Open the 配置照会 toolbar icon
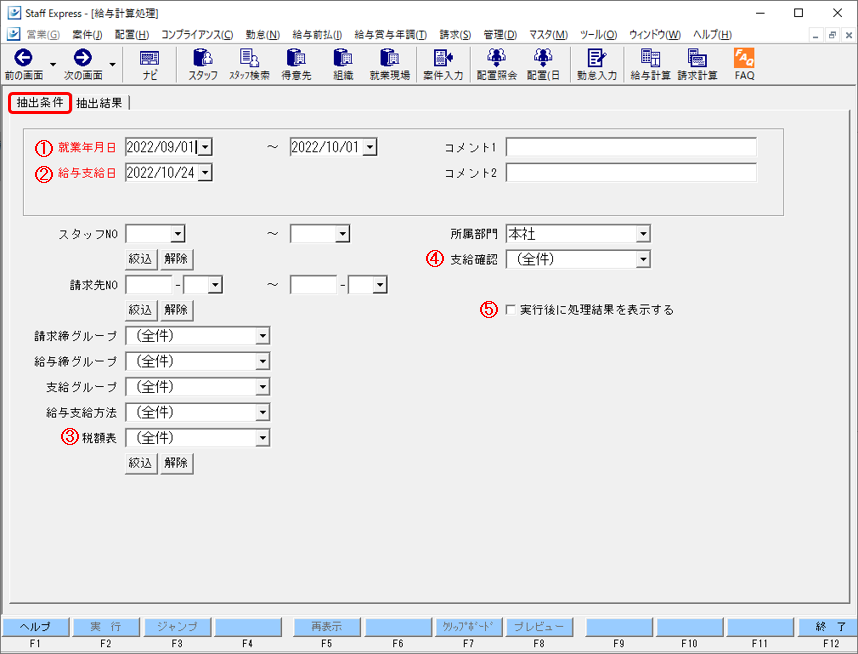The image size is (858, 654). pos(496,57)
